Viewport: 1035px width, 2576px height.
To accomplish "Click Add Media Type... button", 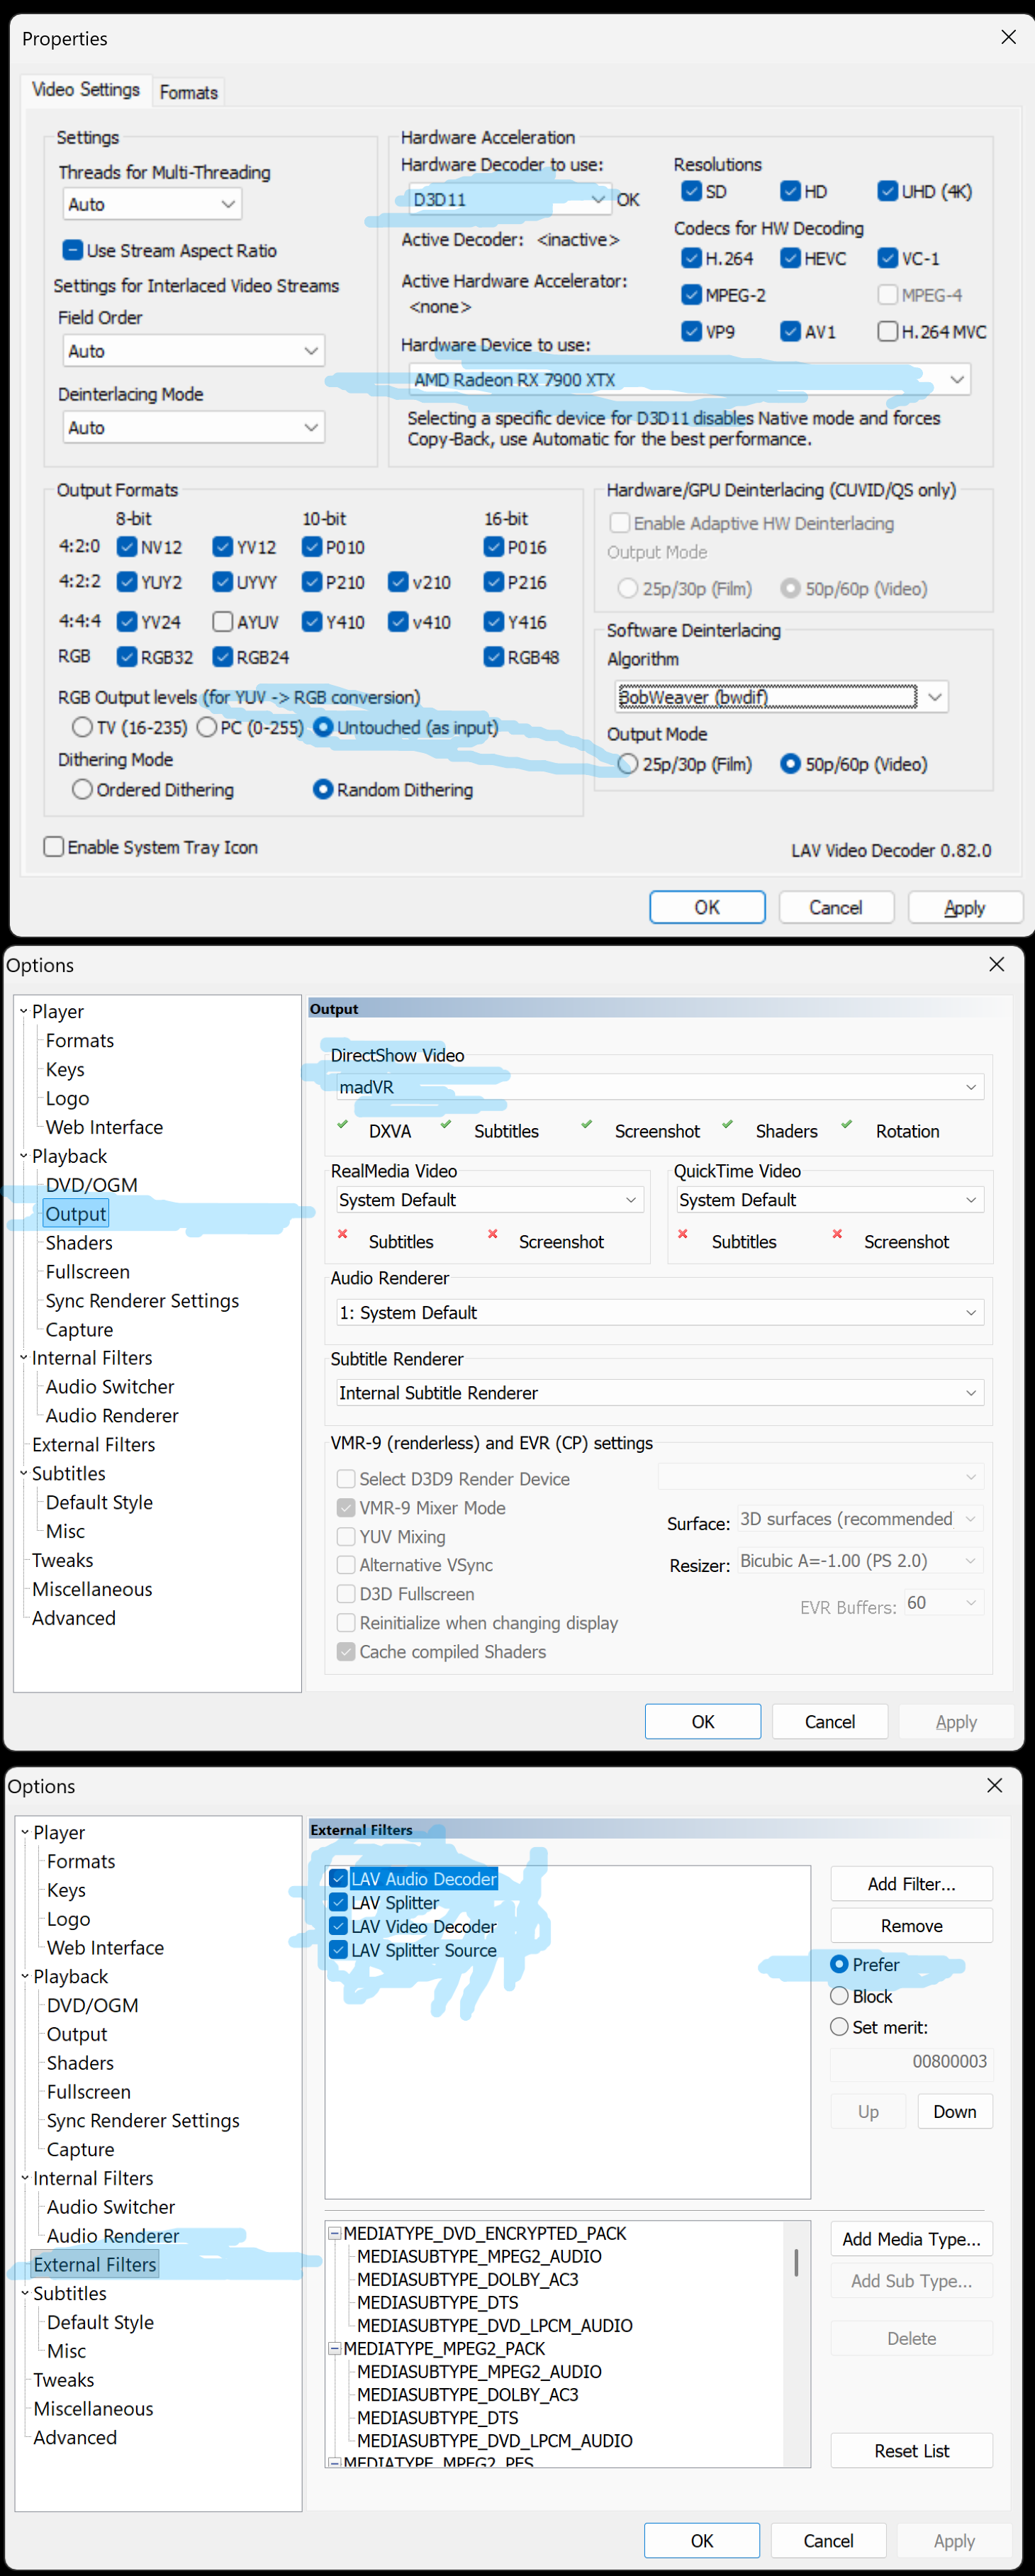I will [912, 2239].
